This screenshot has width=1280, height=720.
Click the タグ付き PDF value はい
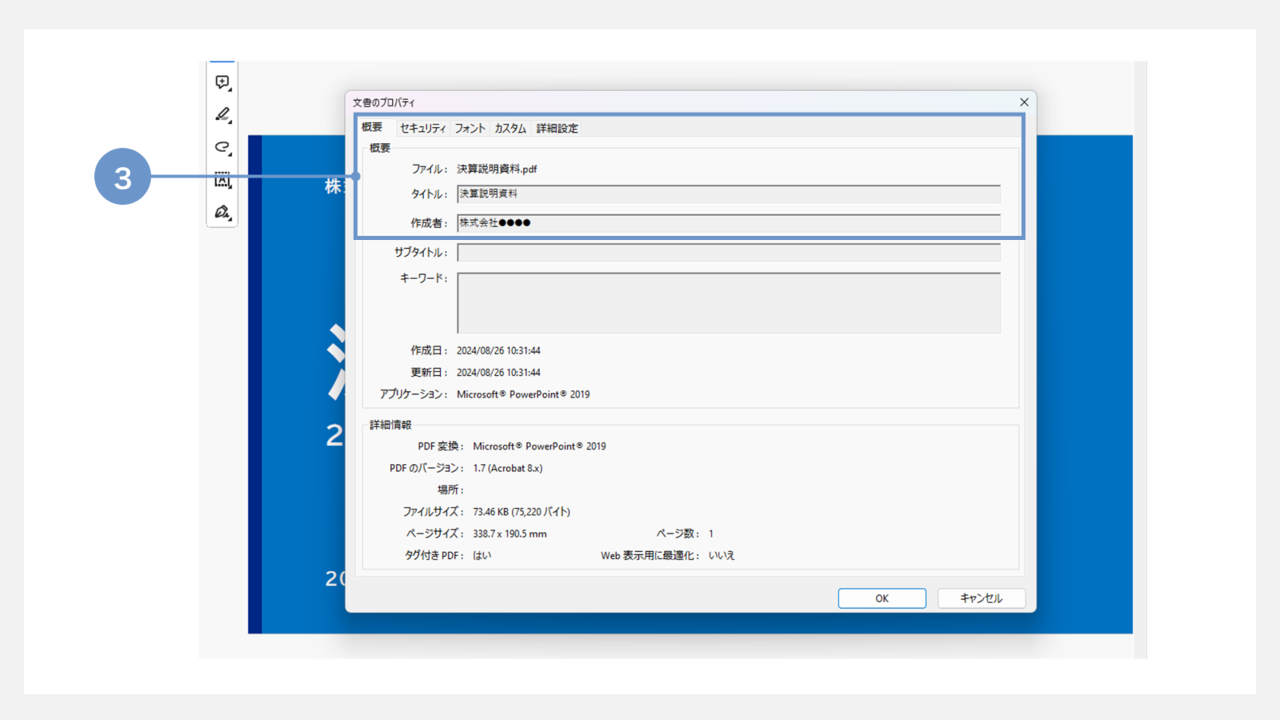point(482,555)
